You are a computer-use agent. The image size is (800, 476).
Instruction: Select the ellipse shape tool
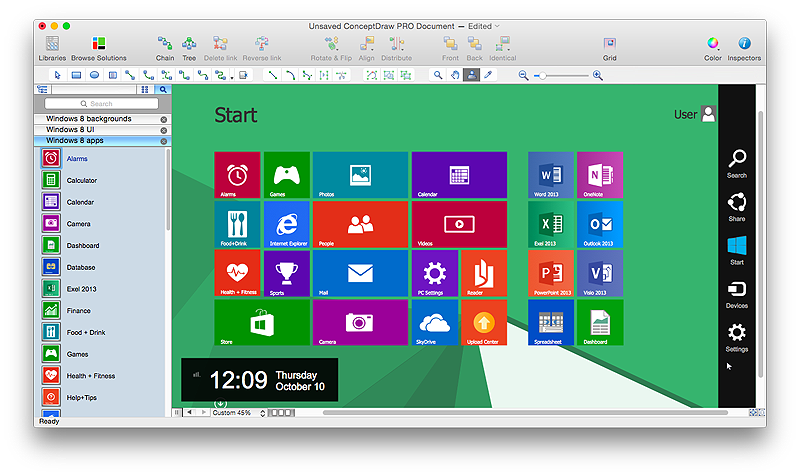coord(94,75)
